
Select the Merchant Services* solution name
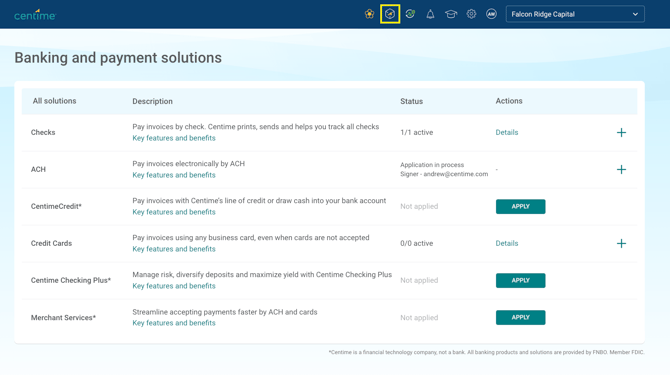point(63,318)
